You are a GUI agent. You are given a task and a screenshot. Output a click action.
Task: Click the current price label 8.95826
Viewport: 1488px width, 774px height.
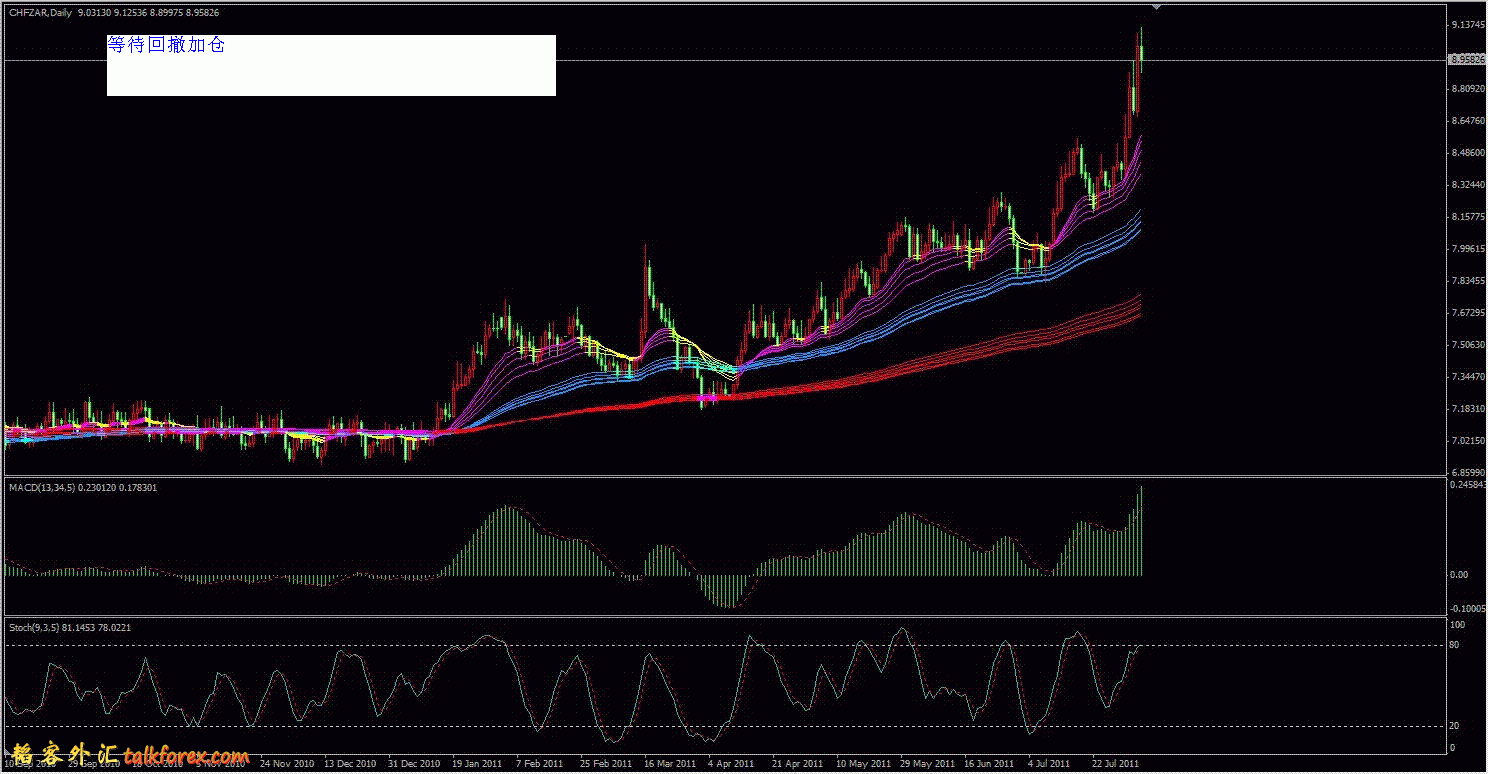1466,60
